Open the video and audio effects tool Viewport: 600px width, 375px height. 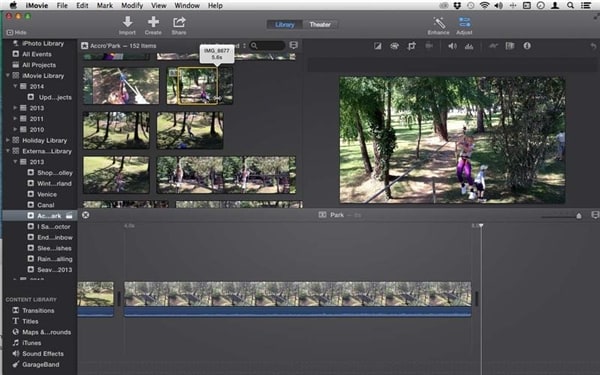tap(510, 46)
